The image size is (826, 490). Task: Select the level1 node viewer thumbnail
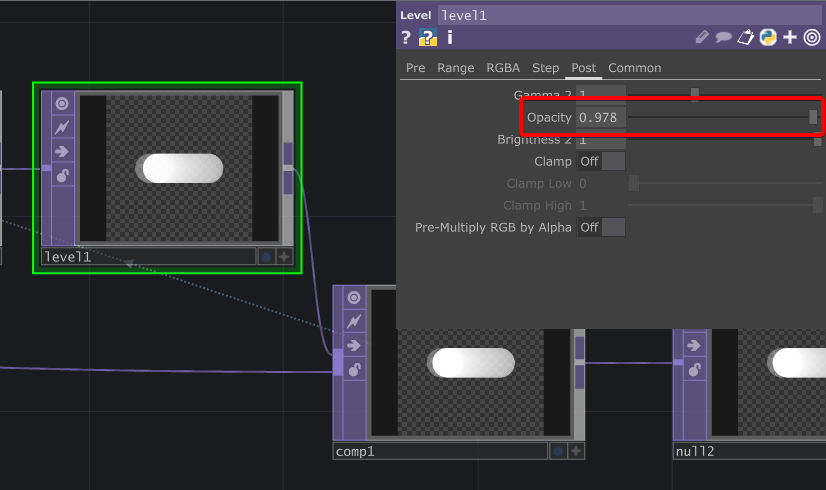click(179, 168)
